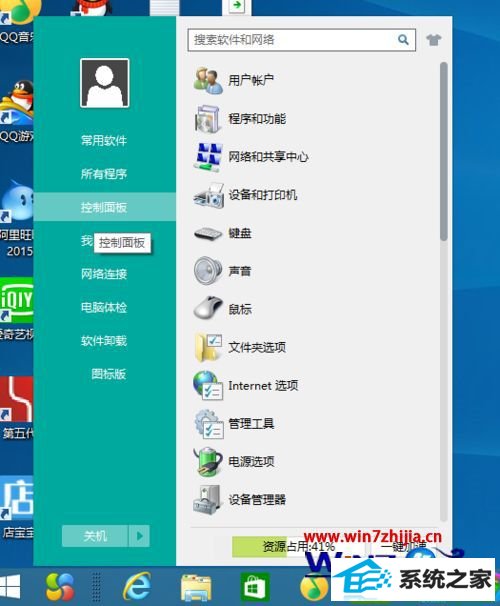
Task: Click the Windows Start button on taskbar
Action: [10, 587]
